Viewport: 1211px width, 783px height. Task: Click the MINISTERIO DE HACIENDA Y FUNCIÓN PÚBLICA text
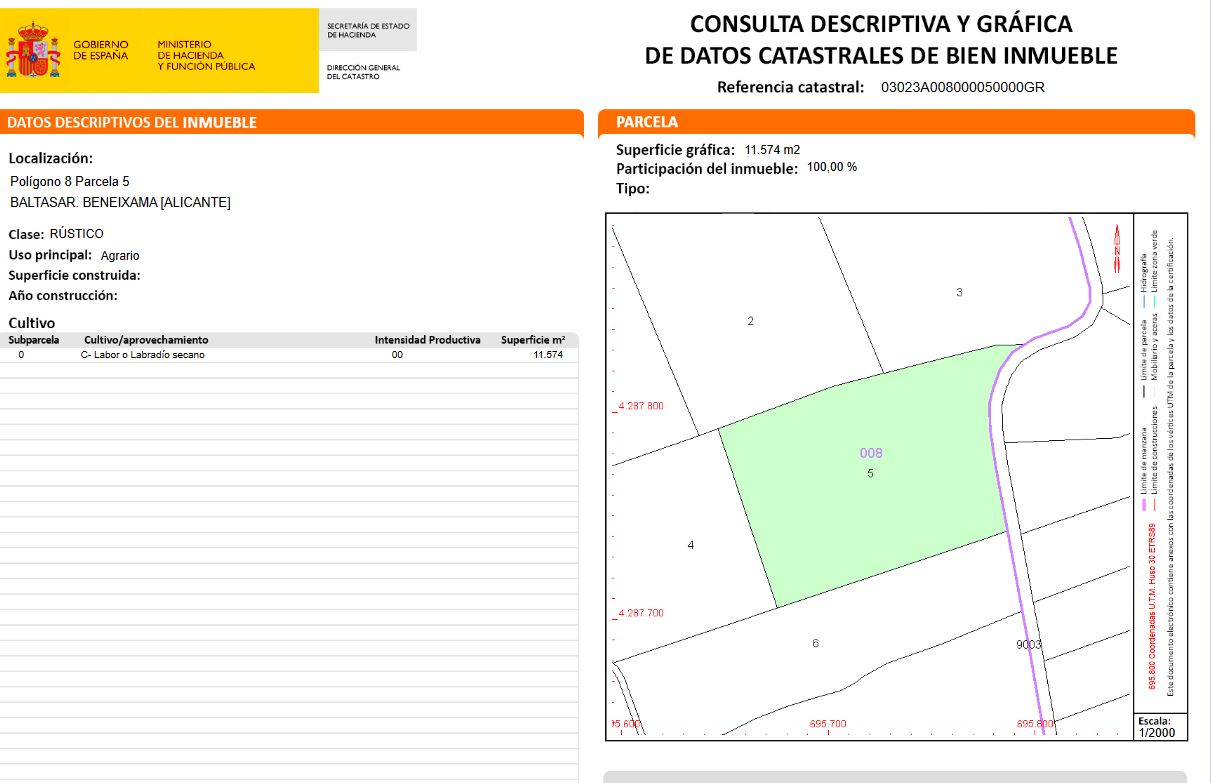point(206,56)
